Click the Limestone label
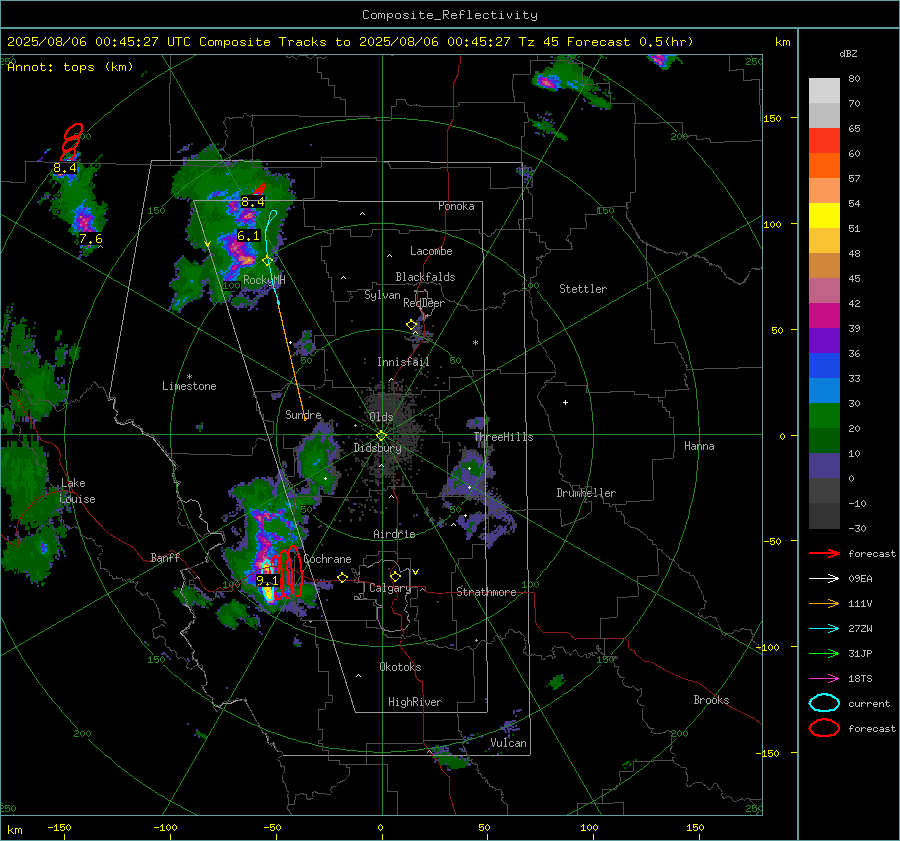The image size is (900, 841). [x=189, y=386]
